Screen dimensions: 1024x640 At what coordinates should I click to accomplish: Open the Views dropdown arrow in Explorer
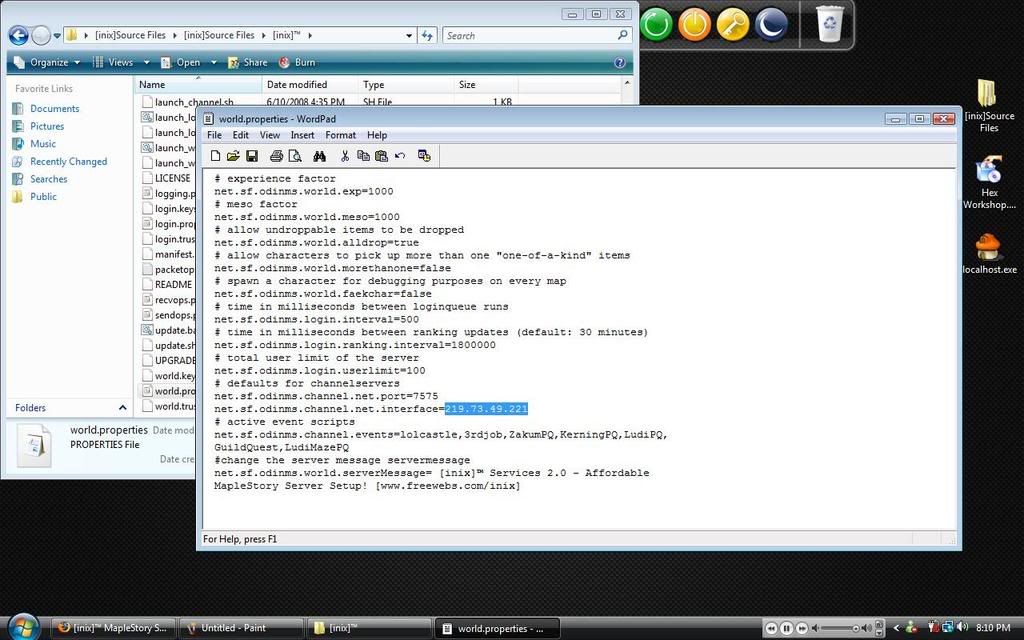point(146,63)
